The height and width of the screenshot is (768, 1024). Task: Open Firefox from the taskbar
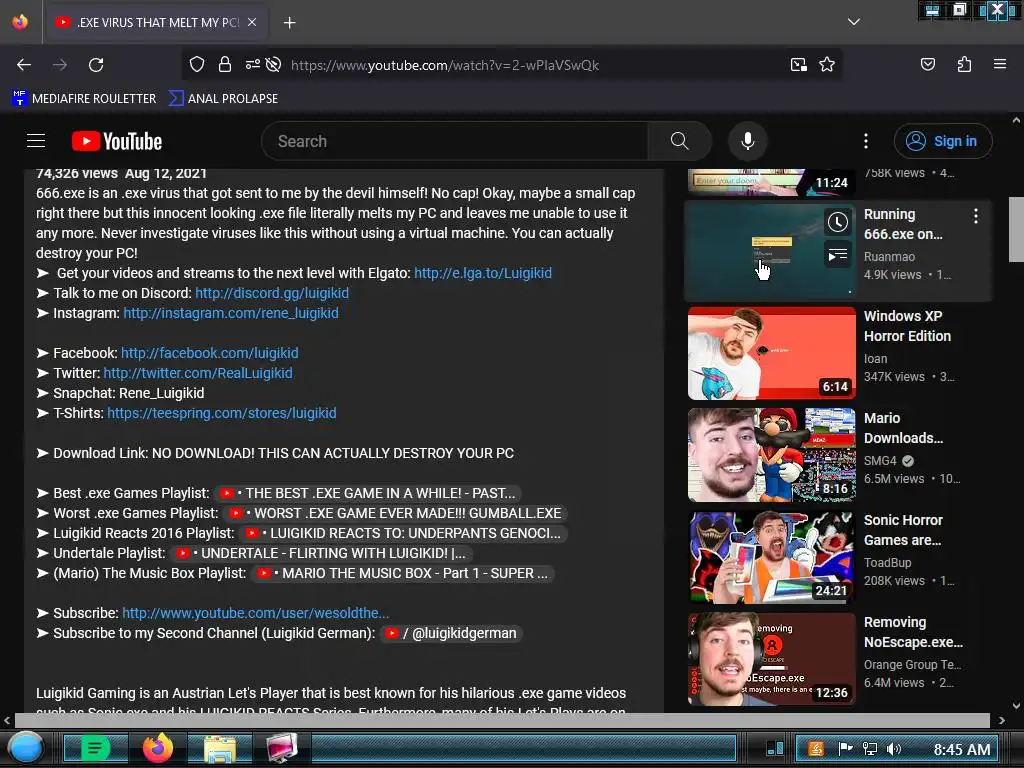(158, 748)
